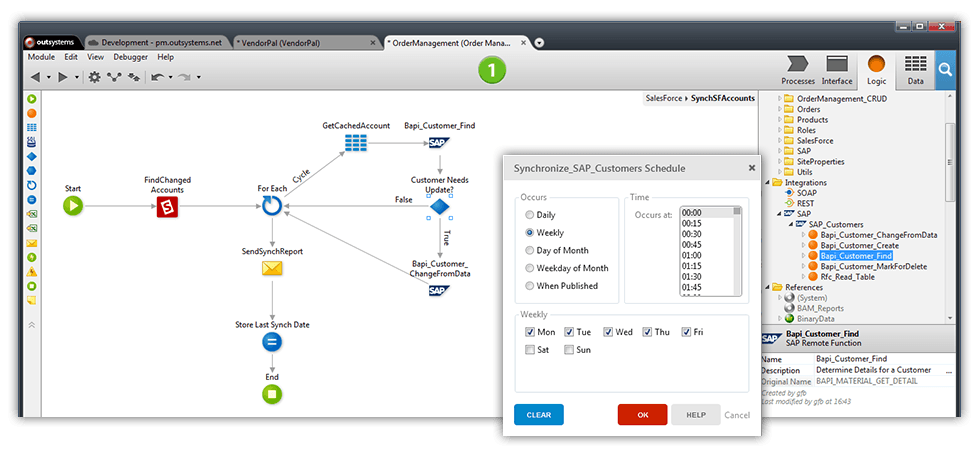
Task: Select the Start tool in the left toolbox
Action: [31, 99]
